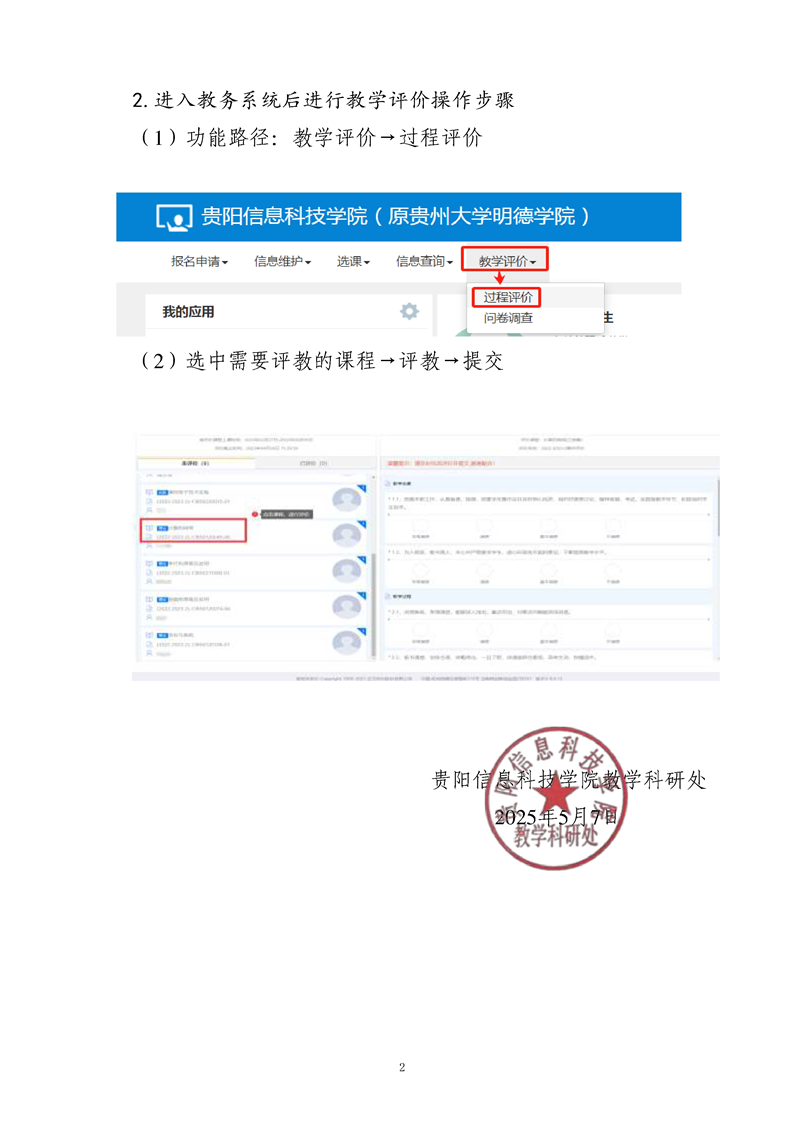
Task: Open the 教学评价 dropdown menu
Action: pos(507,262)
